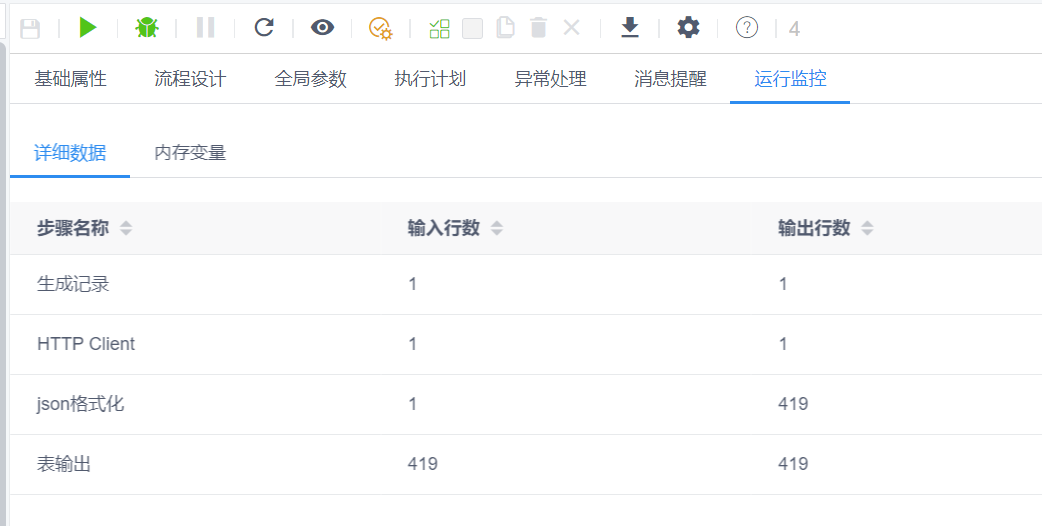Open settings with the gear icon

[688, 27]
